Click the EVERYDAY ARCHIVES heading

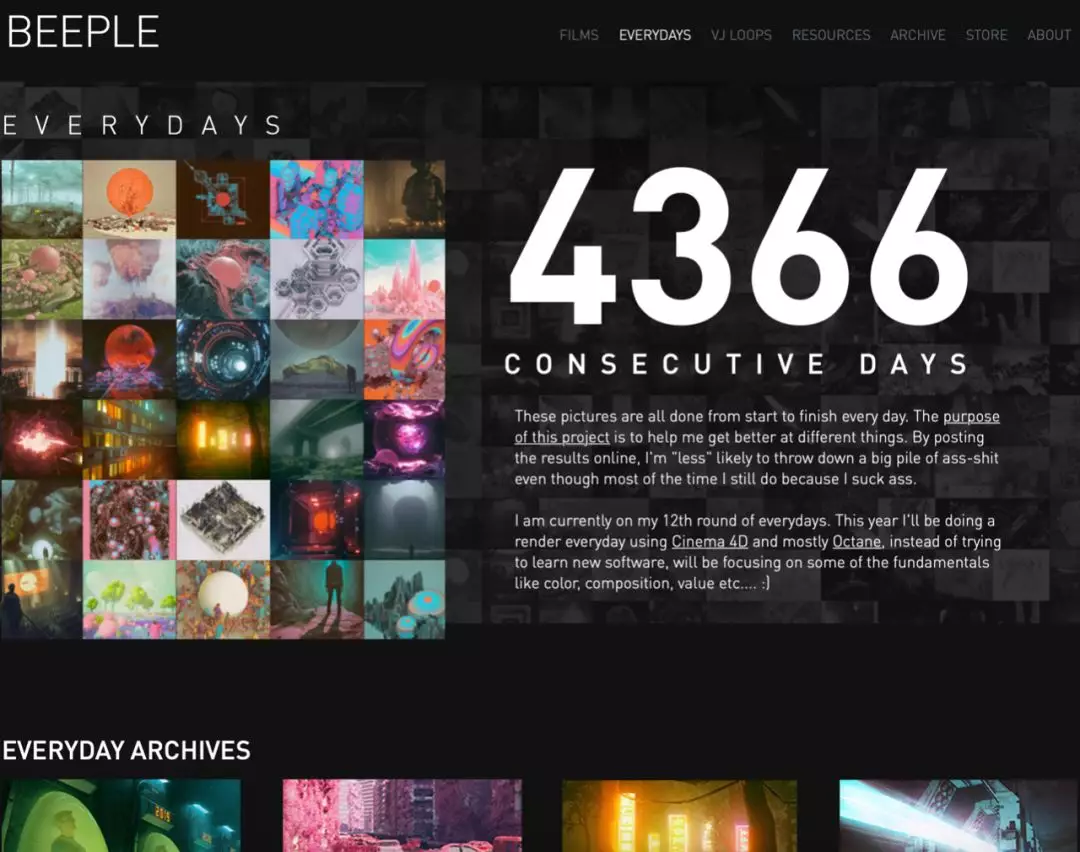[x=126, y=750]
